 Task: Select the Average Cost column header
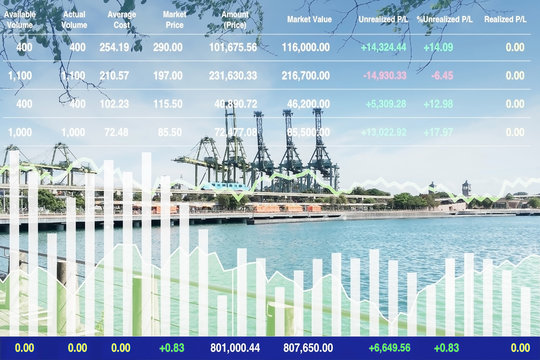122,20
